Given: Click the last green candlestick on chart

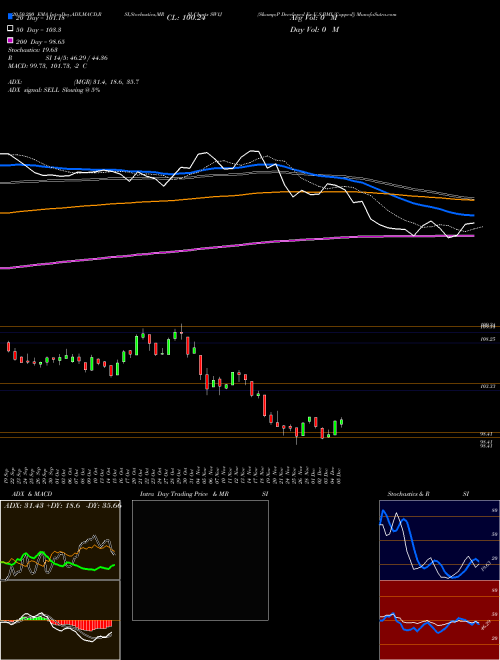Looking at the screenshot, I should tap(341, 422).
